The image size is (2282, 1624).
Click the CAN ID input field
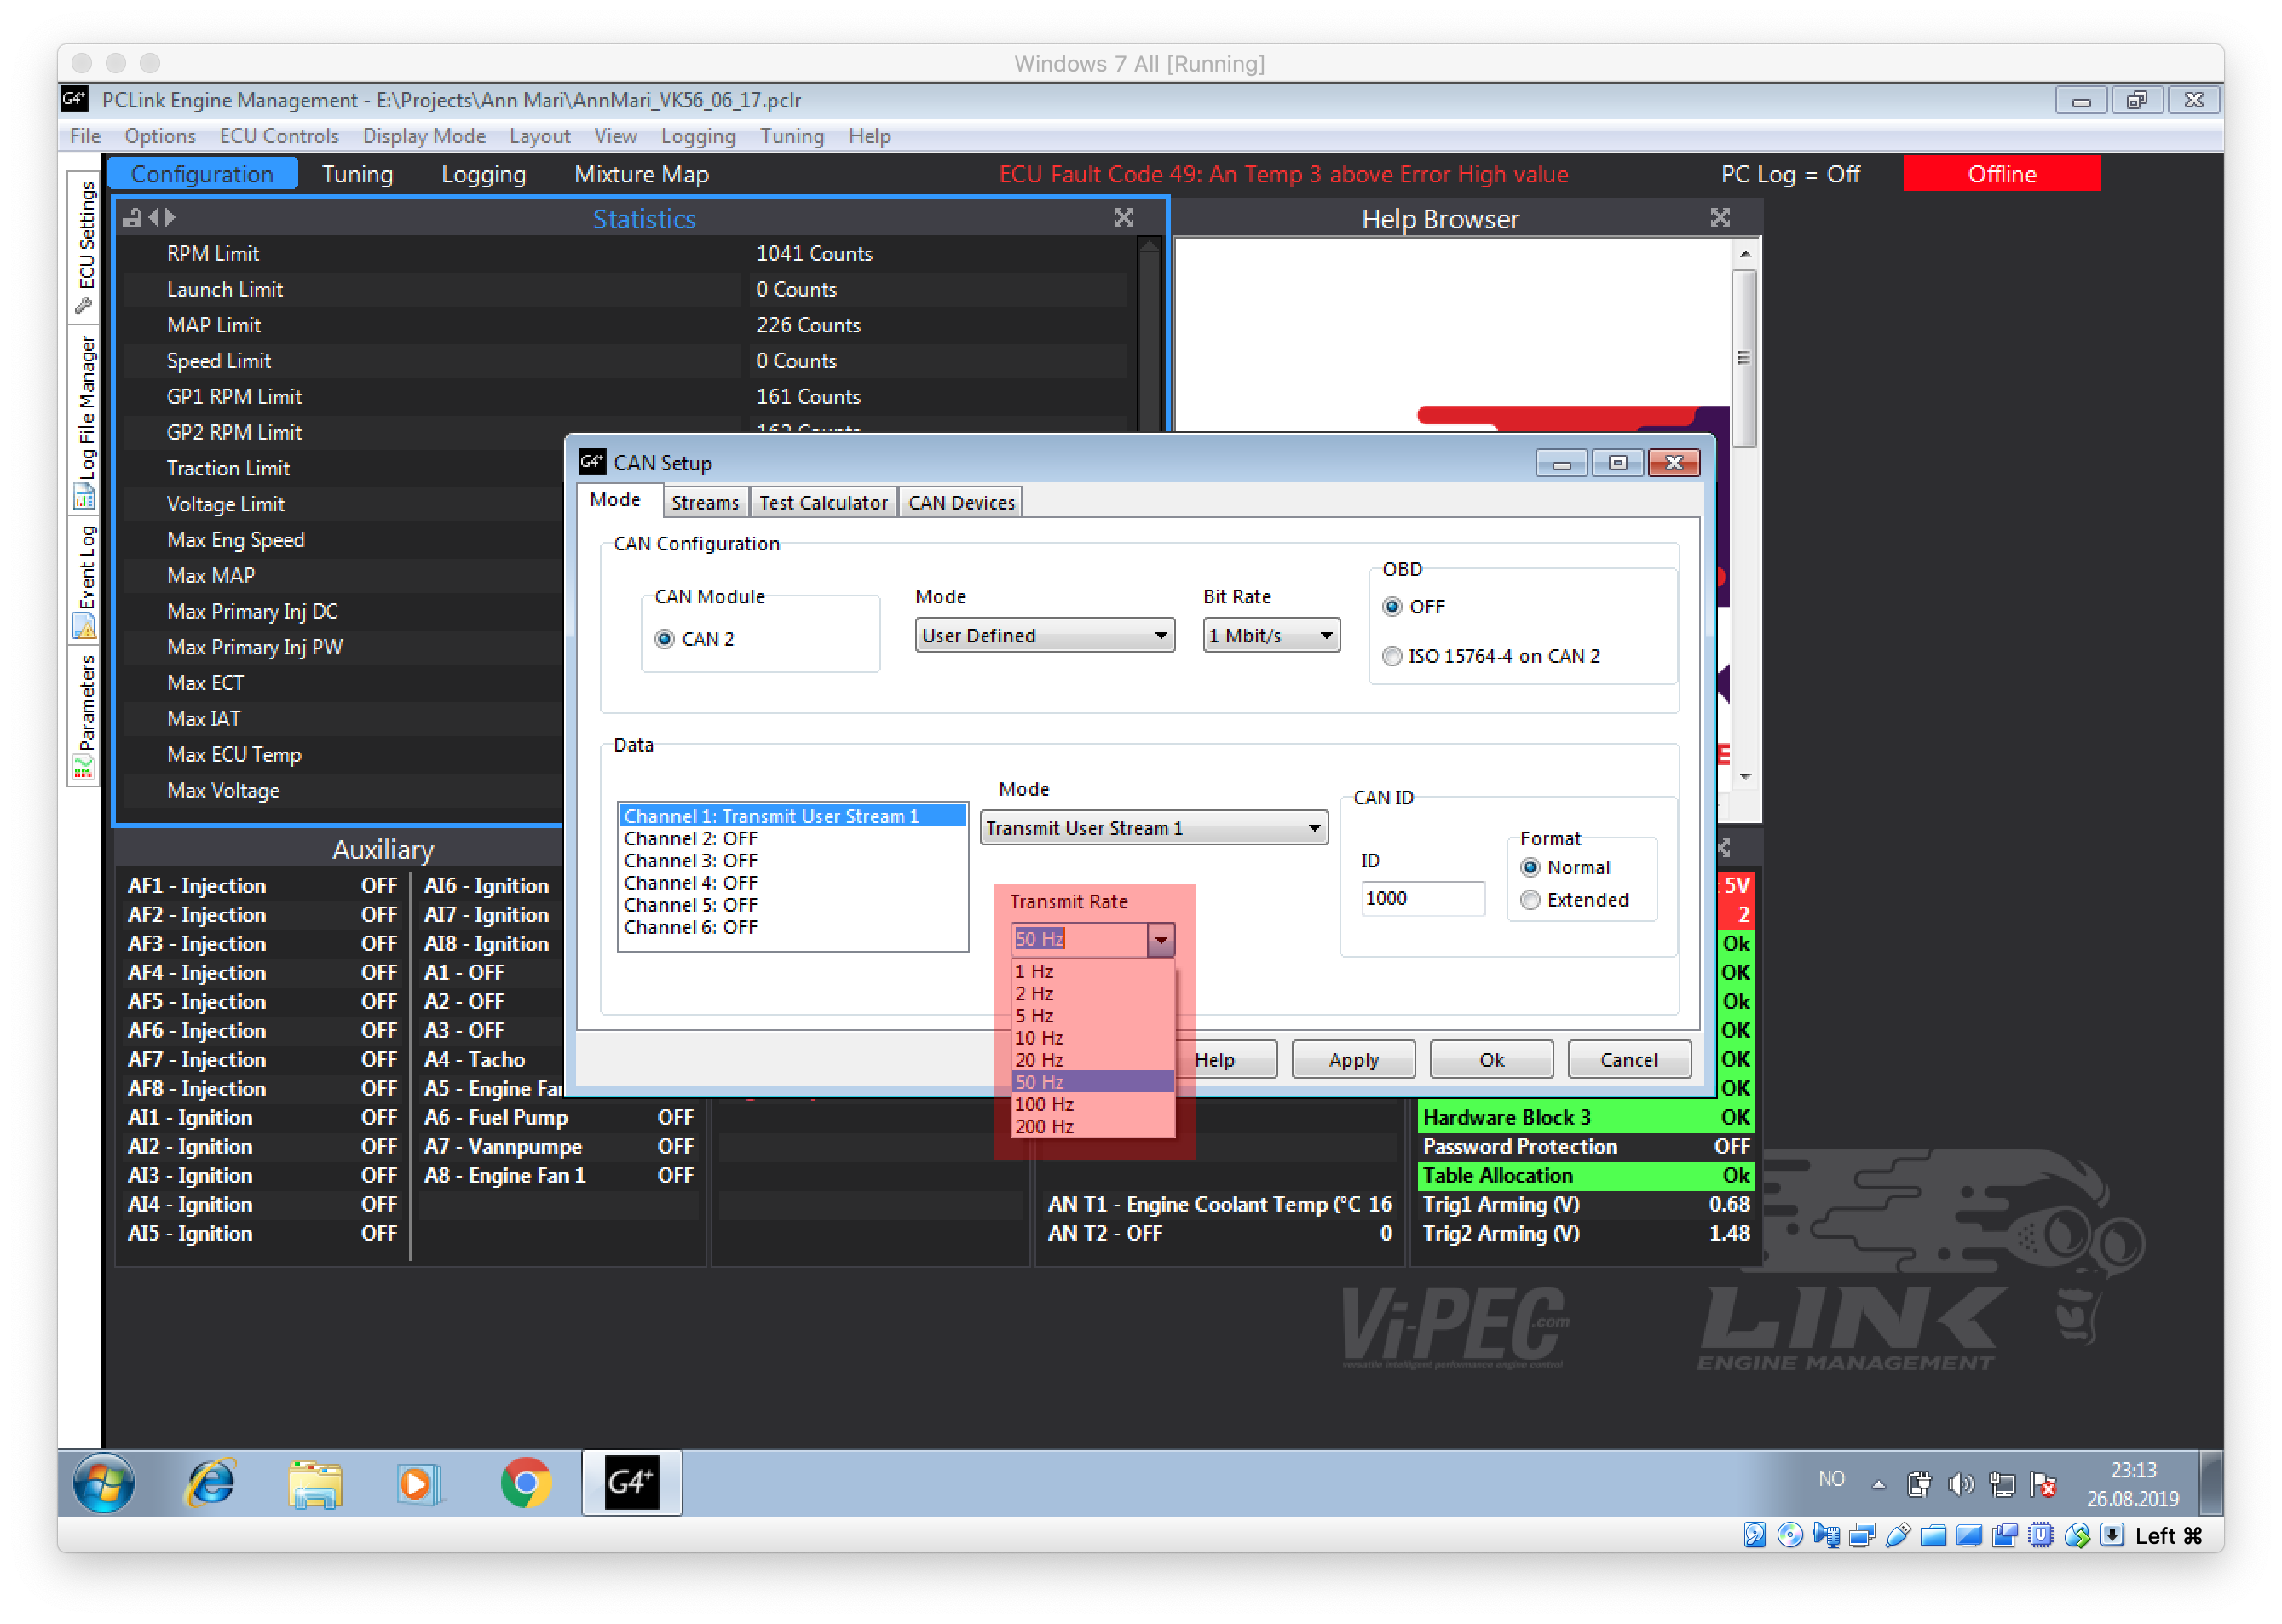click(1421, 898)
